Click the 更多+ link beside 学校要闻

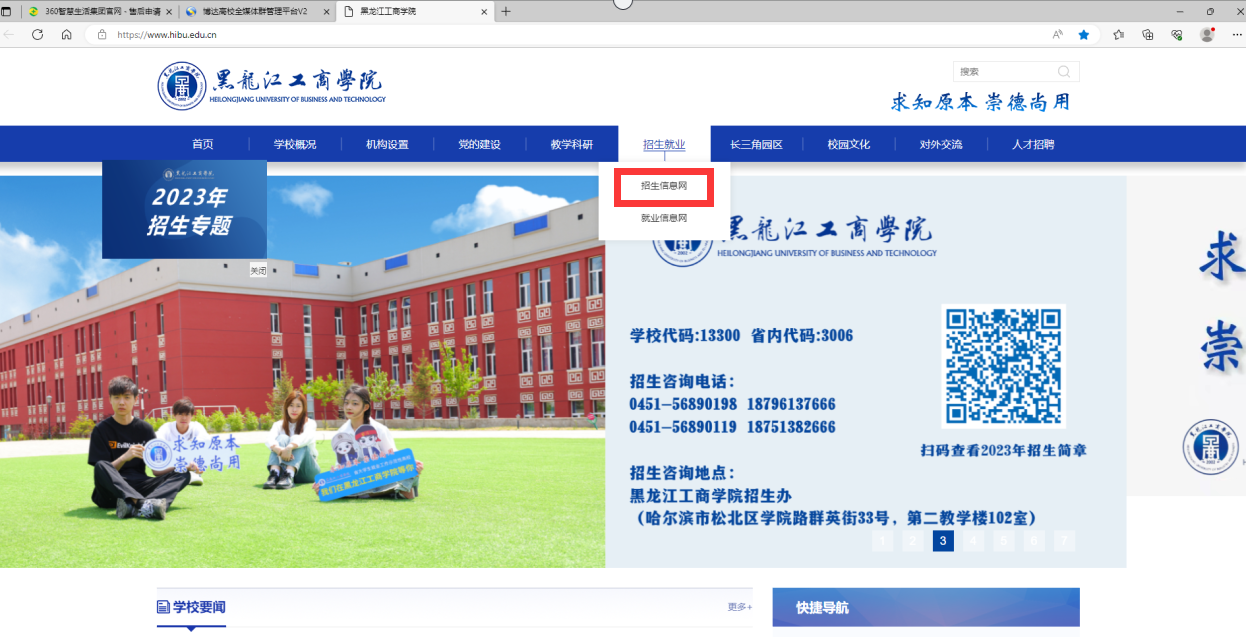[740, 607]
